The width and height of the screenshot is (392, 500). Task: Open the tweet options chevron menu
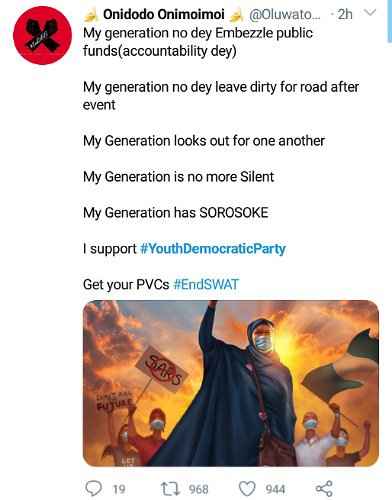click(370, 13)
